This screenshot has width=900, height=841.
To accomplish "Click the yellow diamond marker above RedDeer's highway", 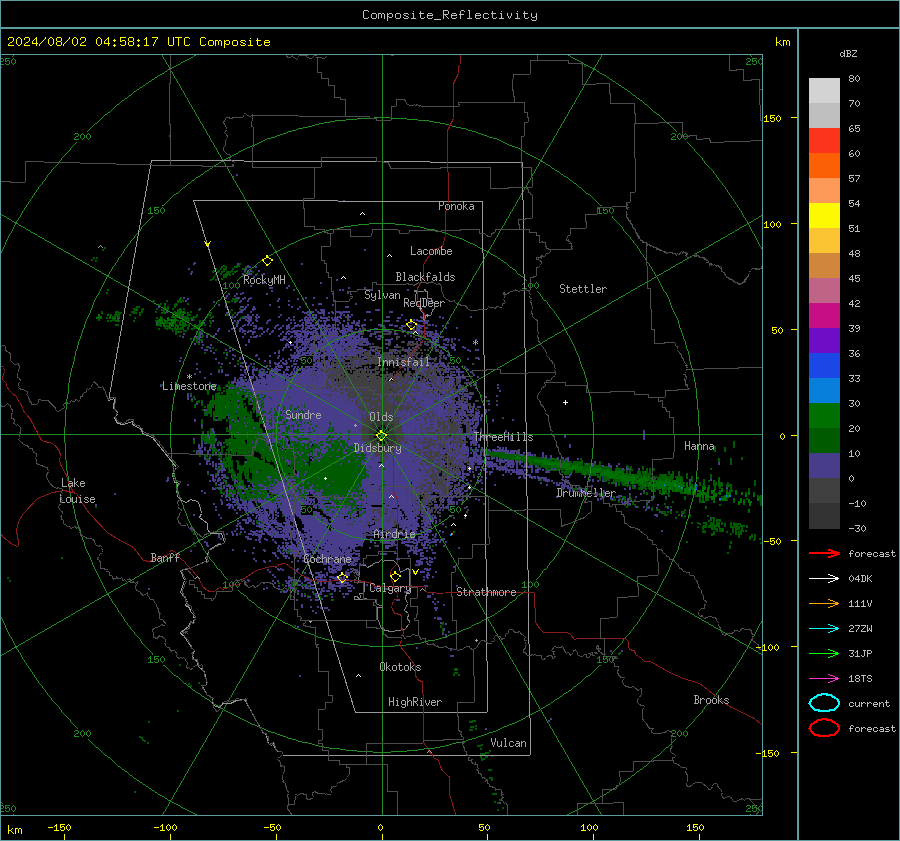I will point(411,325).
